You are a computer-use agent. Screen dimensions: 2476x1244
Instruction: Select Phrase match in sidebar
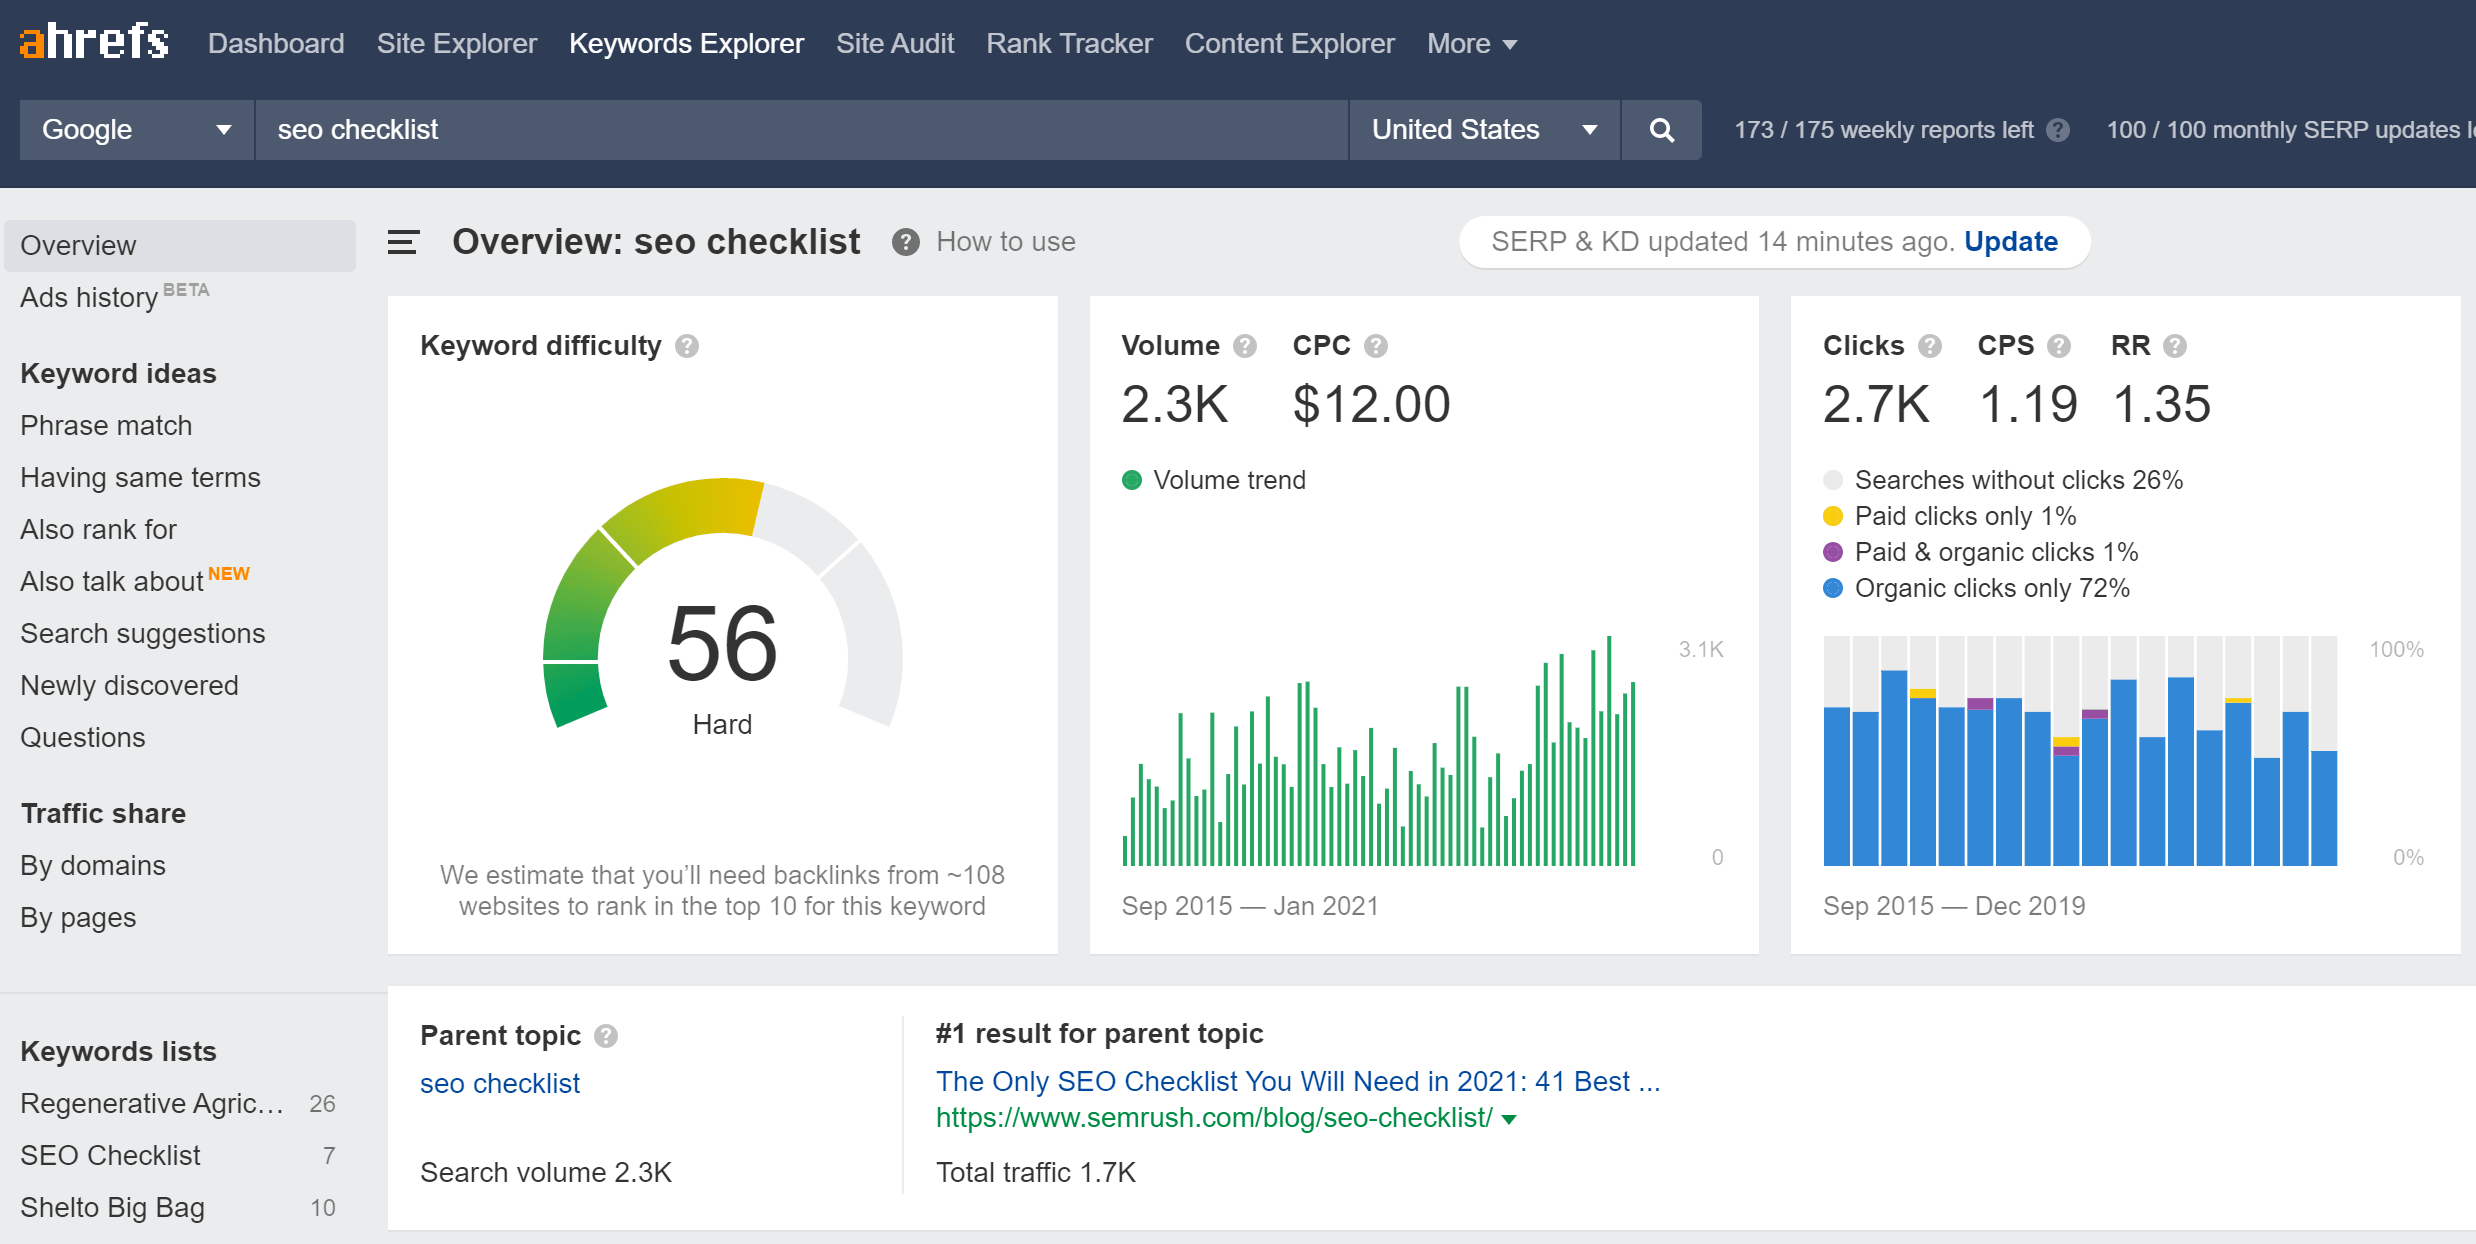point(106,425)
